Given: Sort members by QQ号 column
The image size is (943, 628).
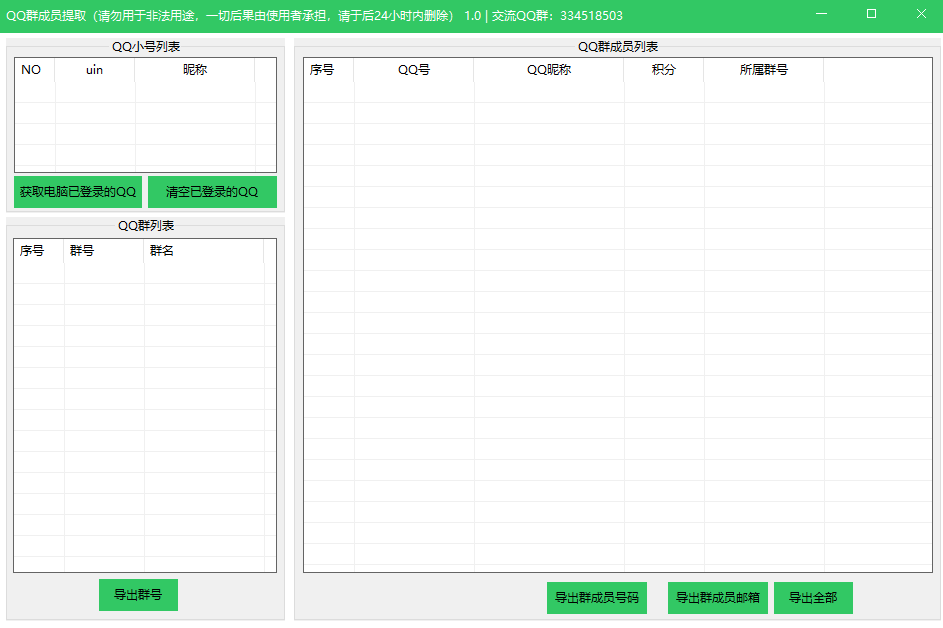Looking at the screenshot, I should coord(414,70).
